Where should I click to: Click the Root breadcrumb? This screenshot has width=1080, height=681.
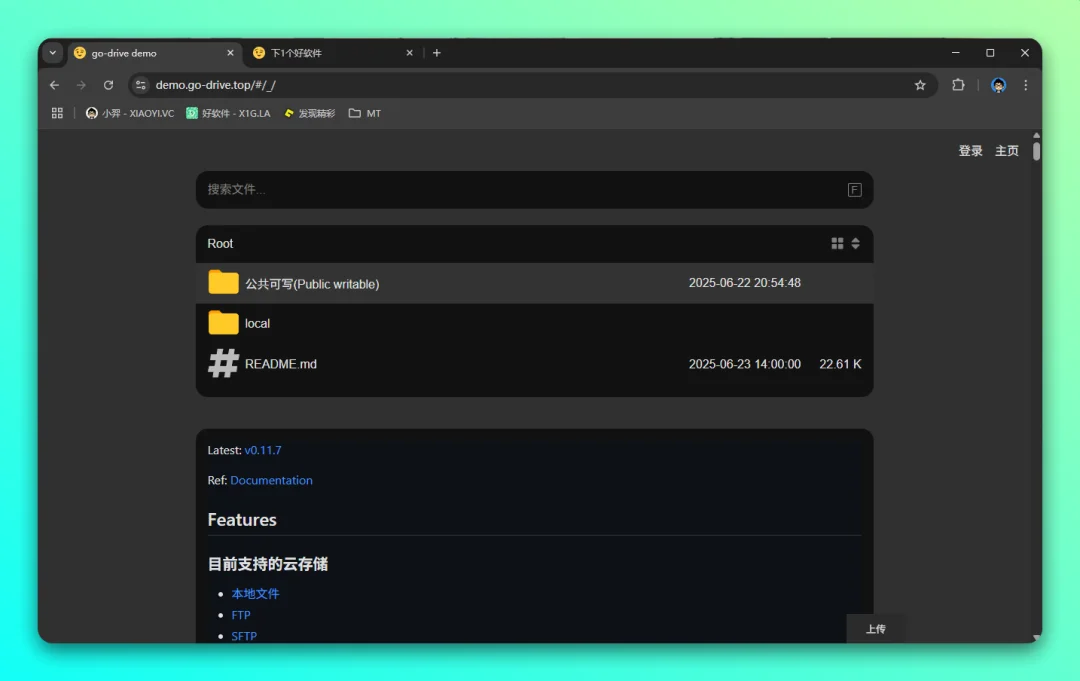pyautogui.click(x=220, y=244)
